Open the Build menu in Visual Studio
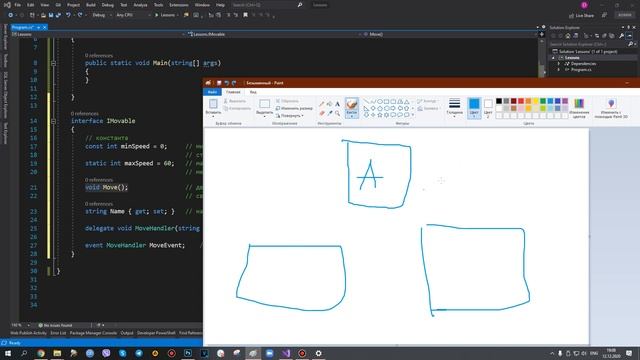 click(x=91, y=5)
